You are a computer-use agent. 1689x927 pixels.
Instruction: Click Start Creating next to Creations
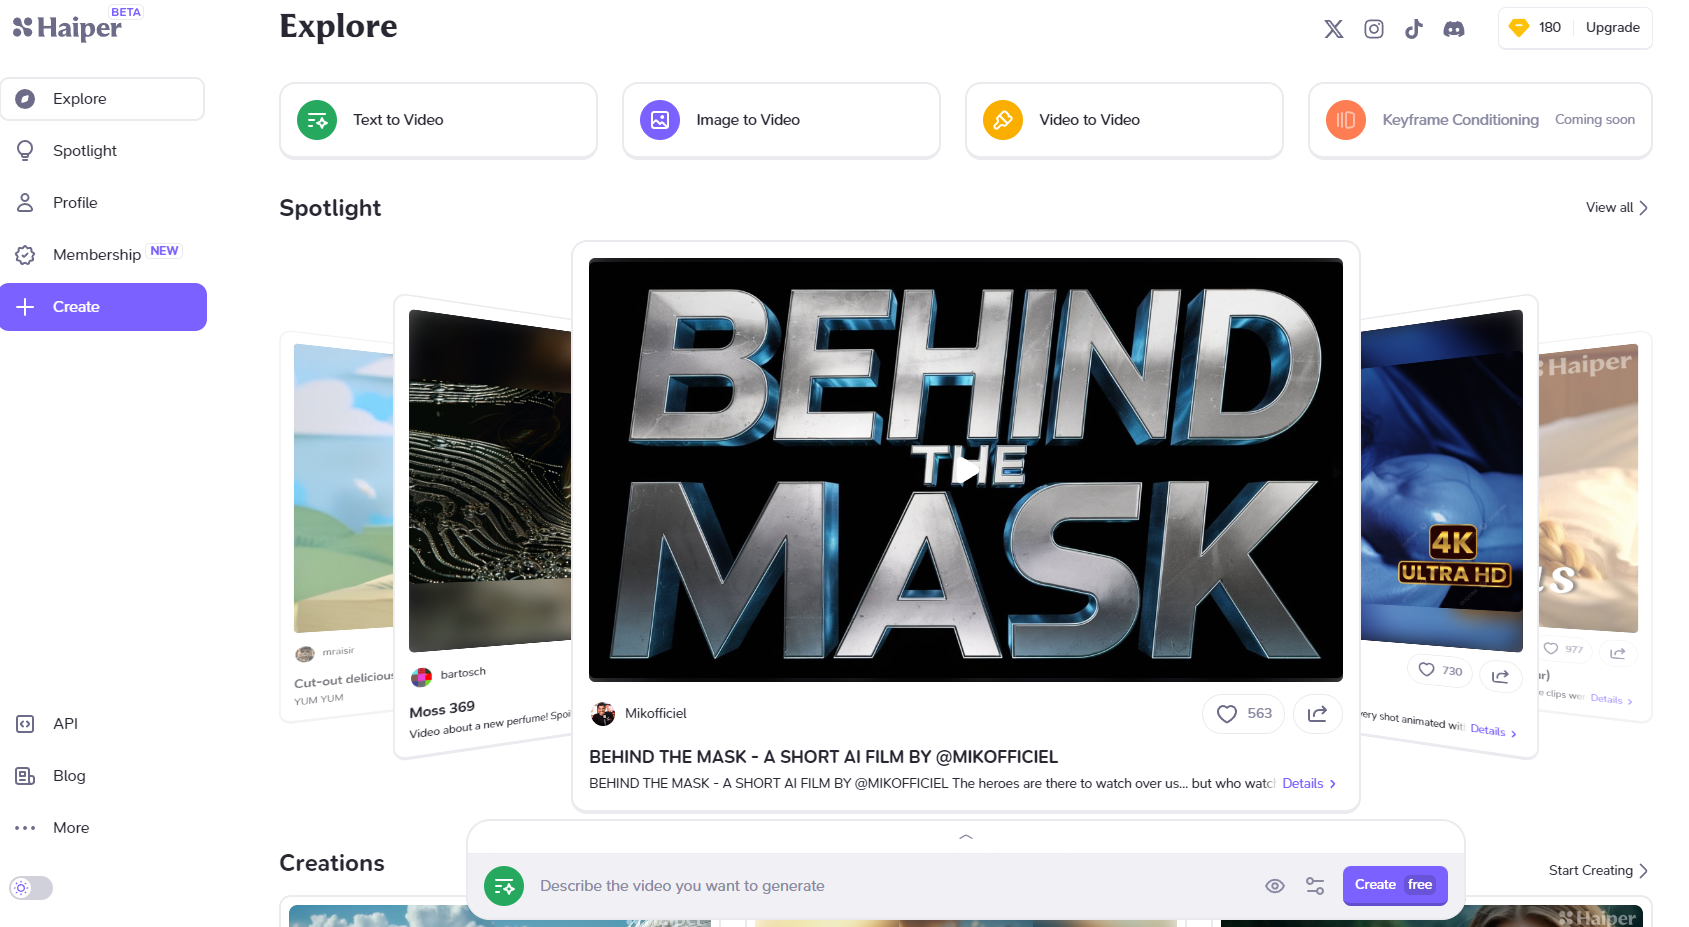(1598, 871)
